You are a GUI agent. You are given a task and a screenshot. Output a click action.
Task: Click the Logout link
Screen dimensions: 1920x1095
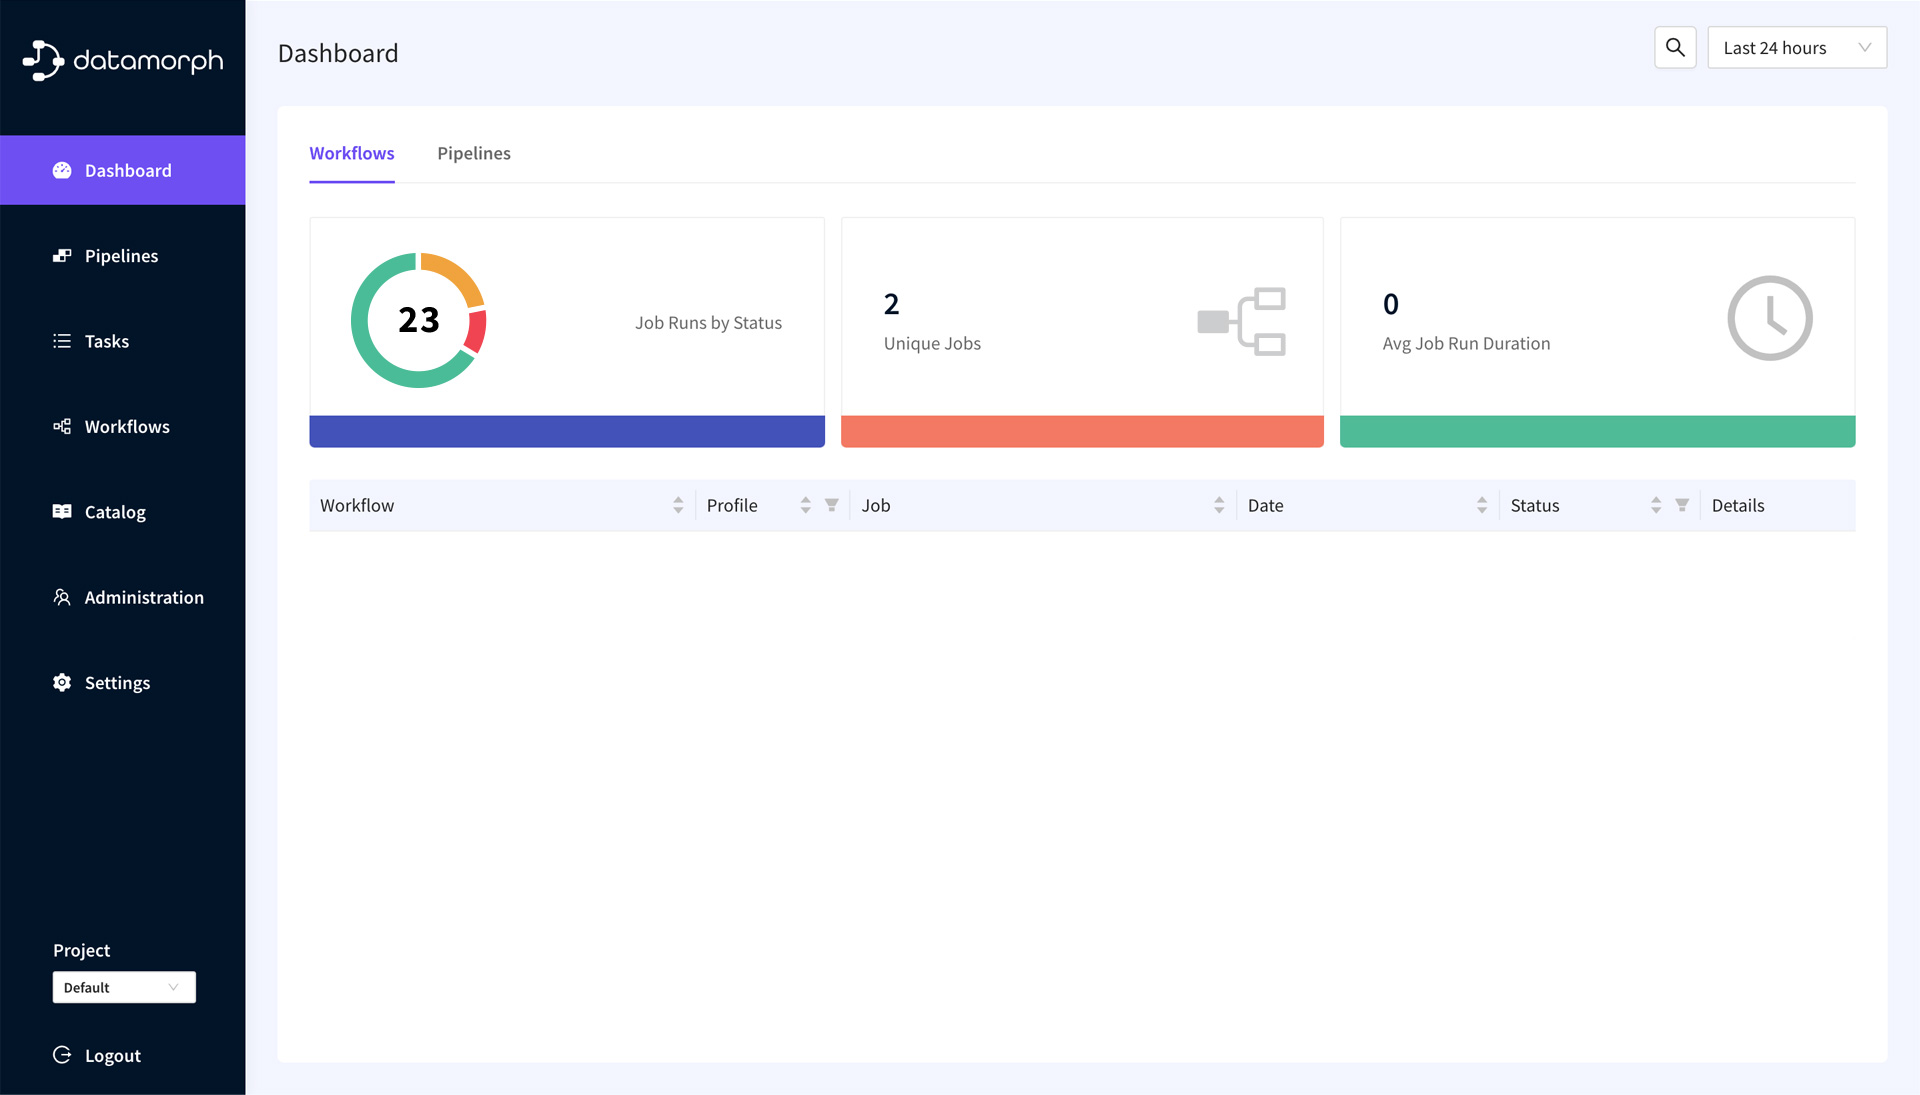(112, 1056)
